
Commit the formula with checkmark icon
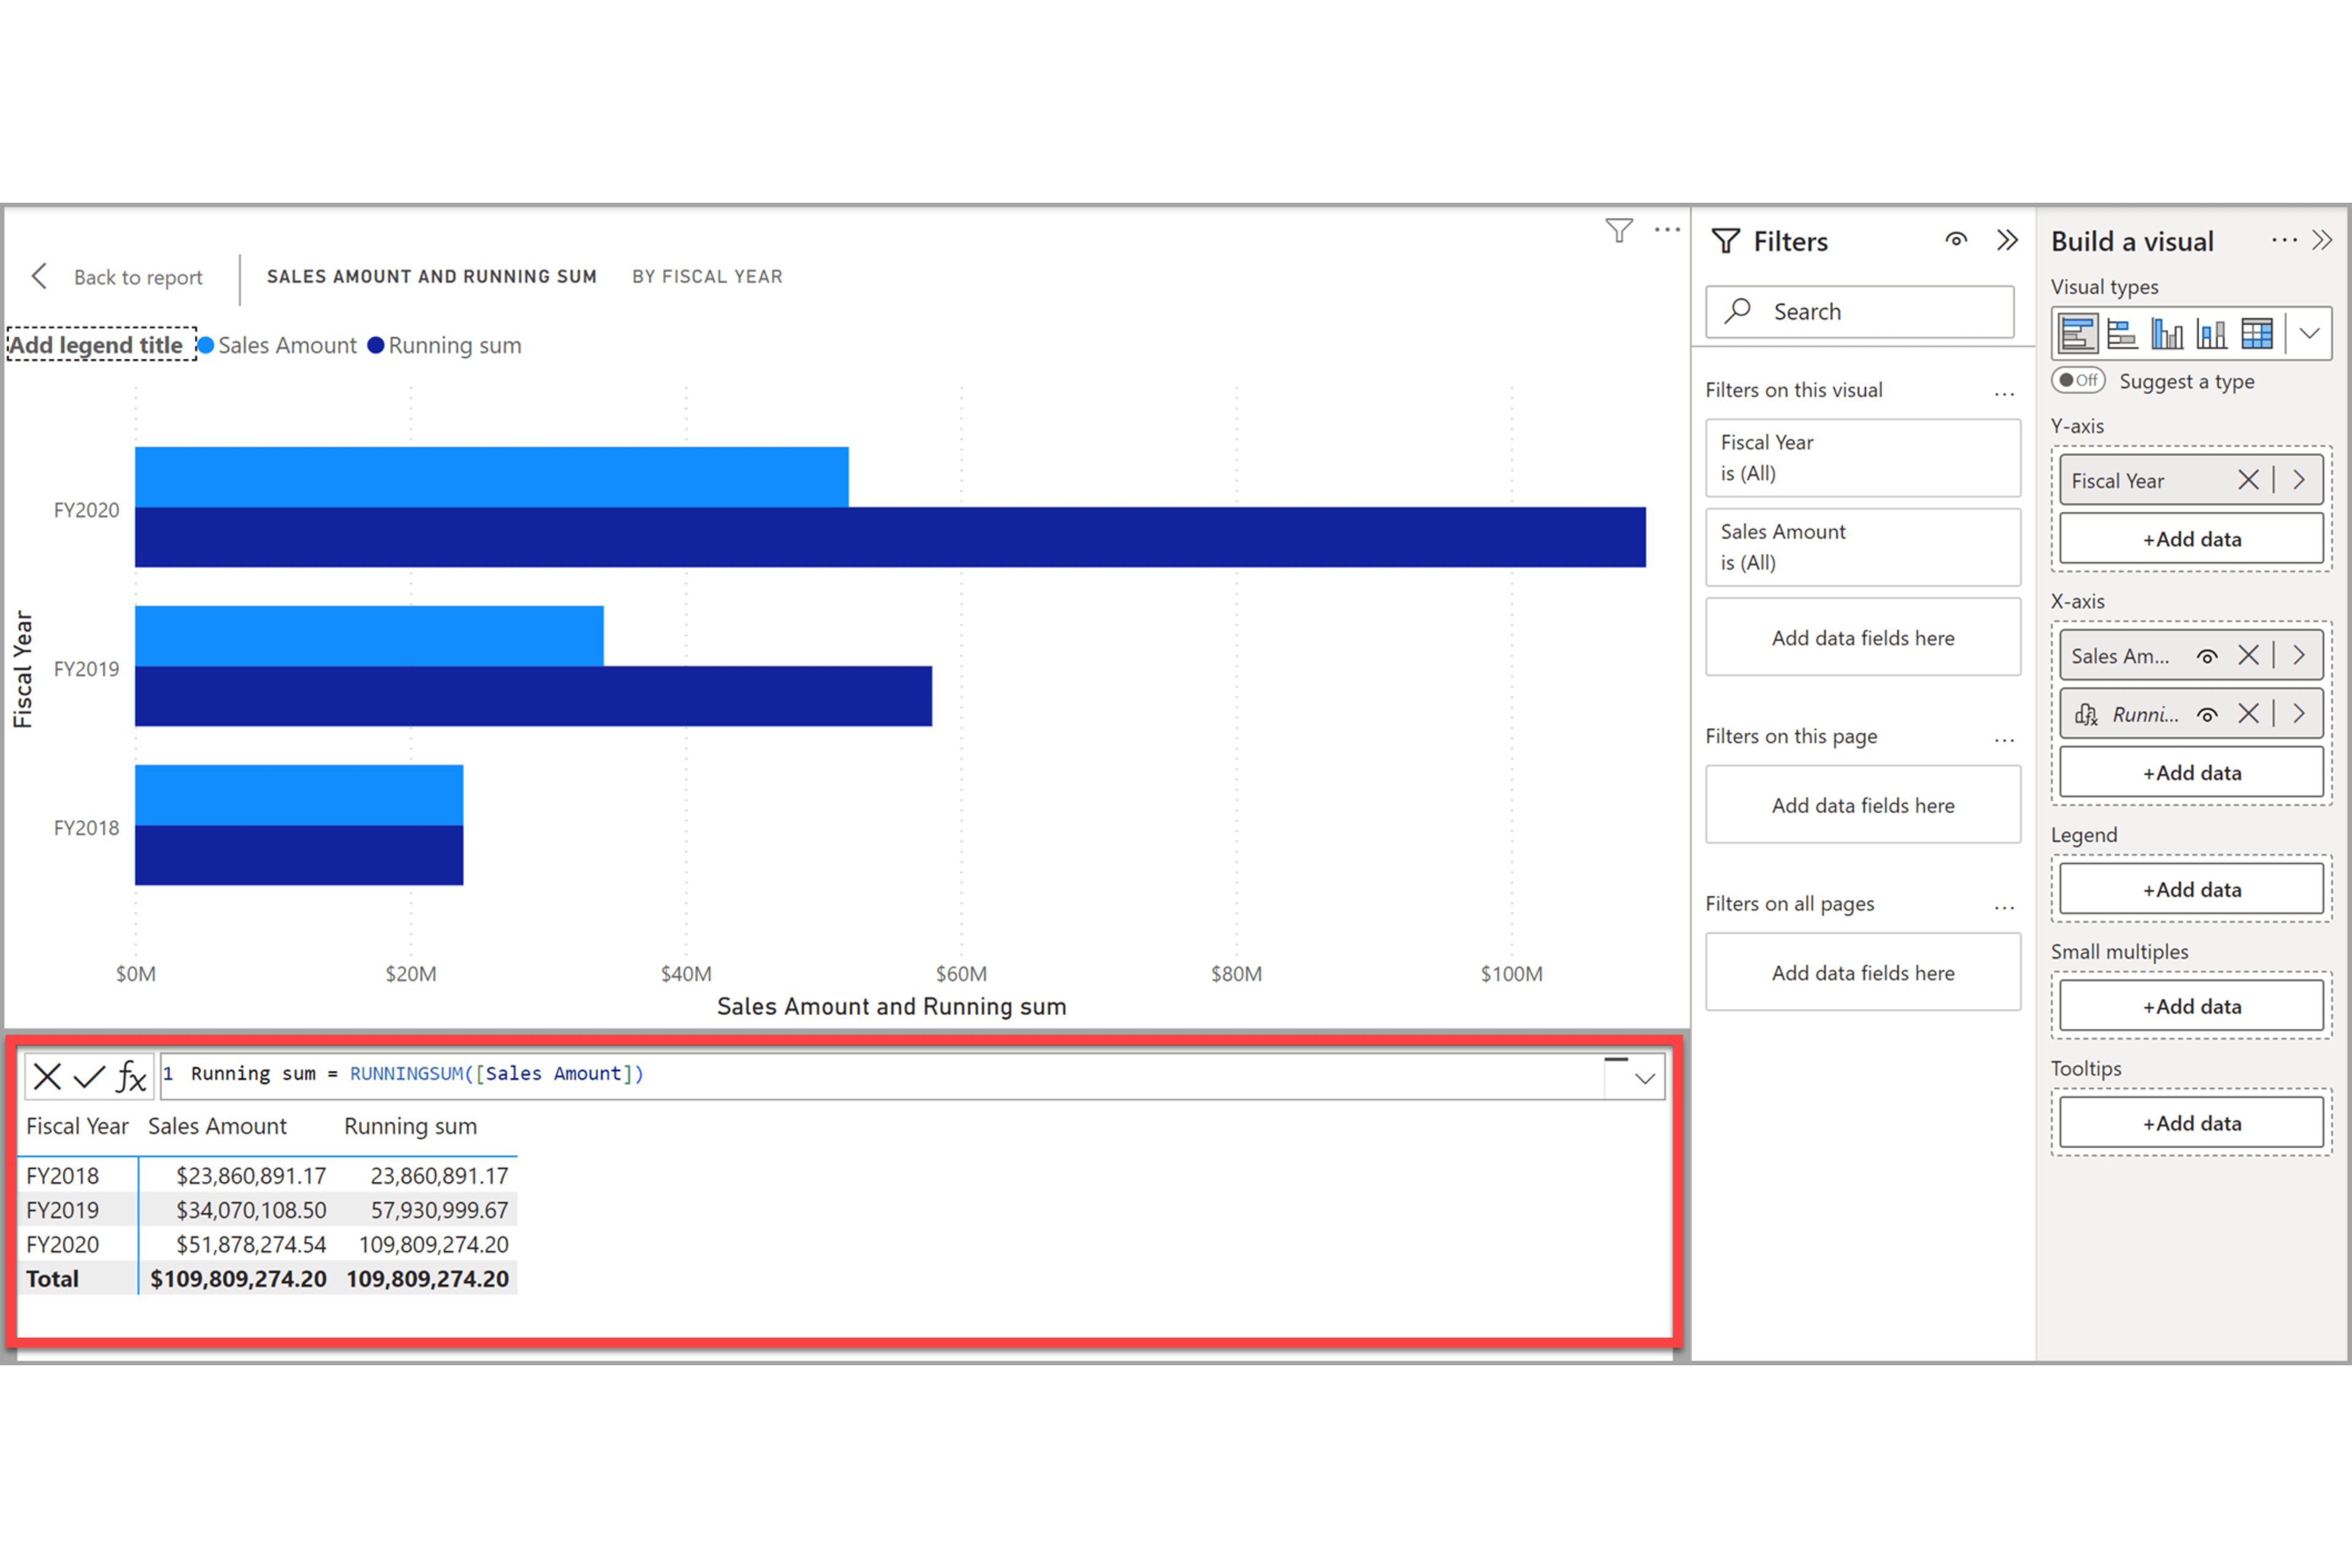coord(89,1077)
